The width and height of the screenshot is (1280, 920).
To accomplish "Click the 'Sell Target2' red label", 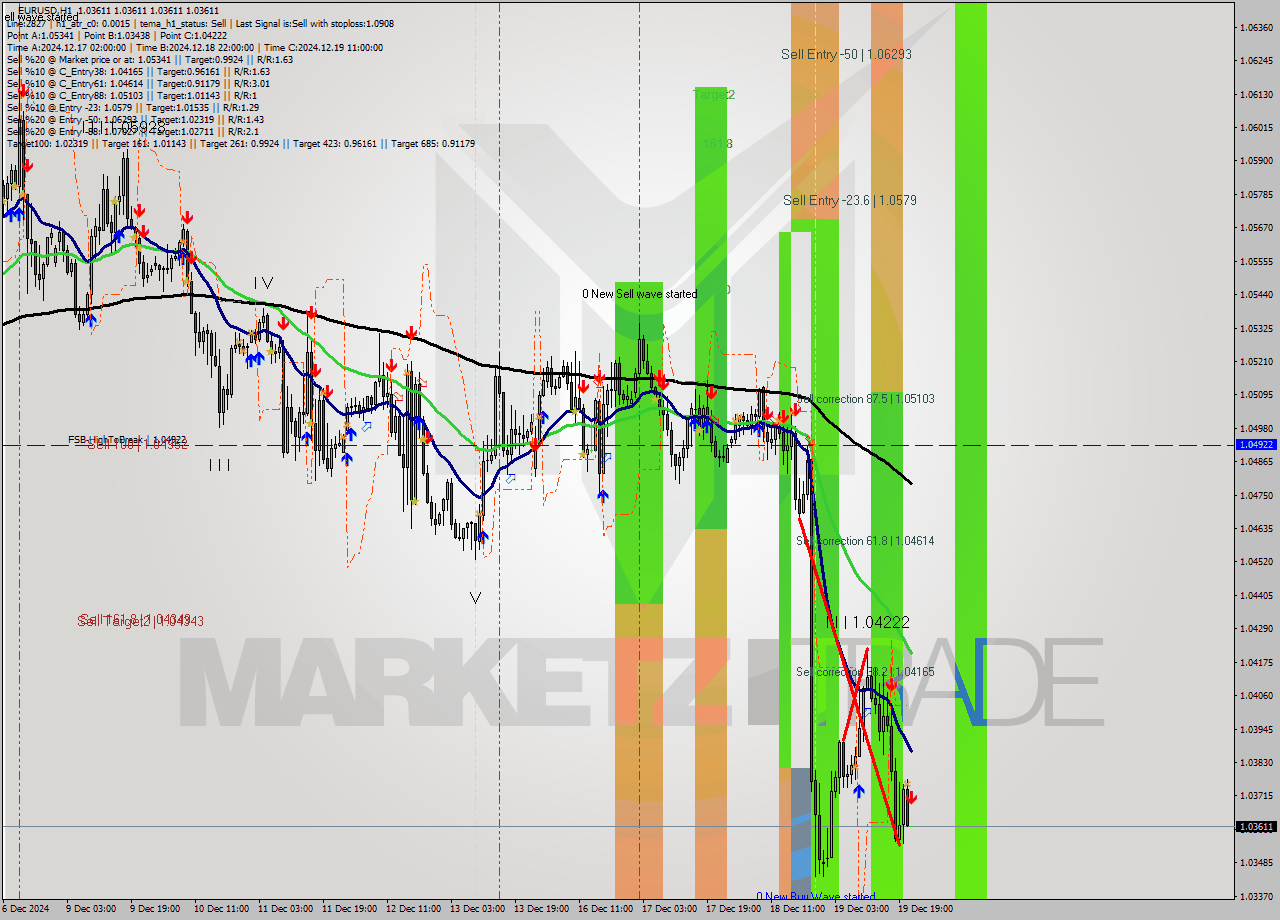I will [x=140, y=621].
